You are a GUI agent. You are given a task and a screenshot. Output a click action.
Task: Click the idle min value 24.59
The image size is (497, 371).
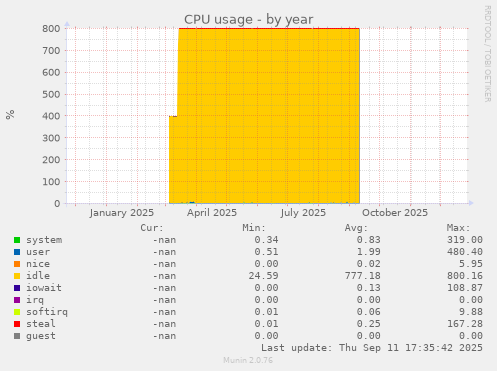point(263,276)
